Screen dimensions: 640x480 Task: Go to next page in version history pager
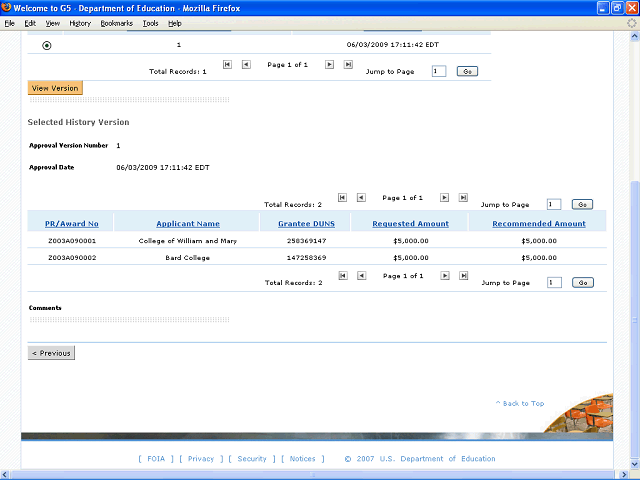tap(329, 64)
